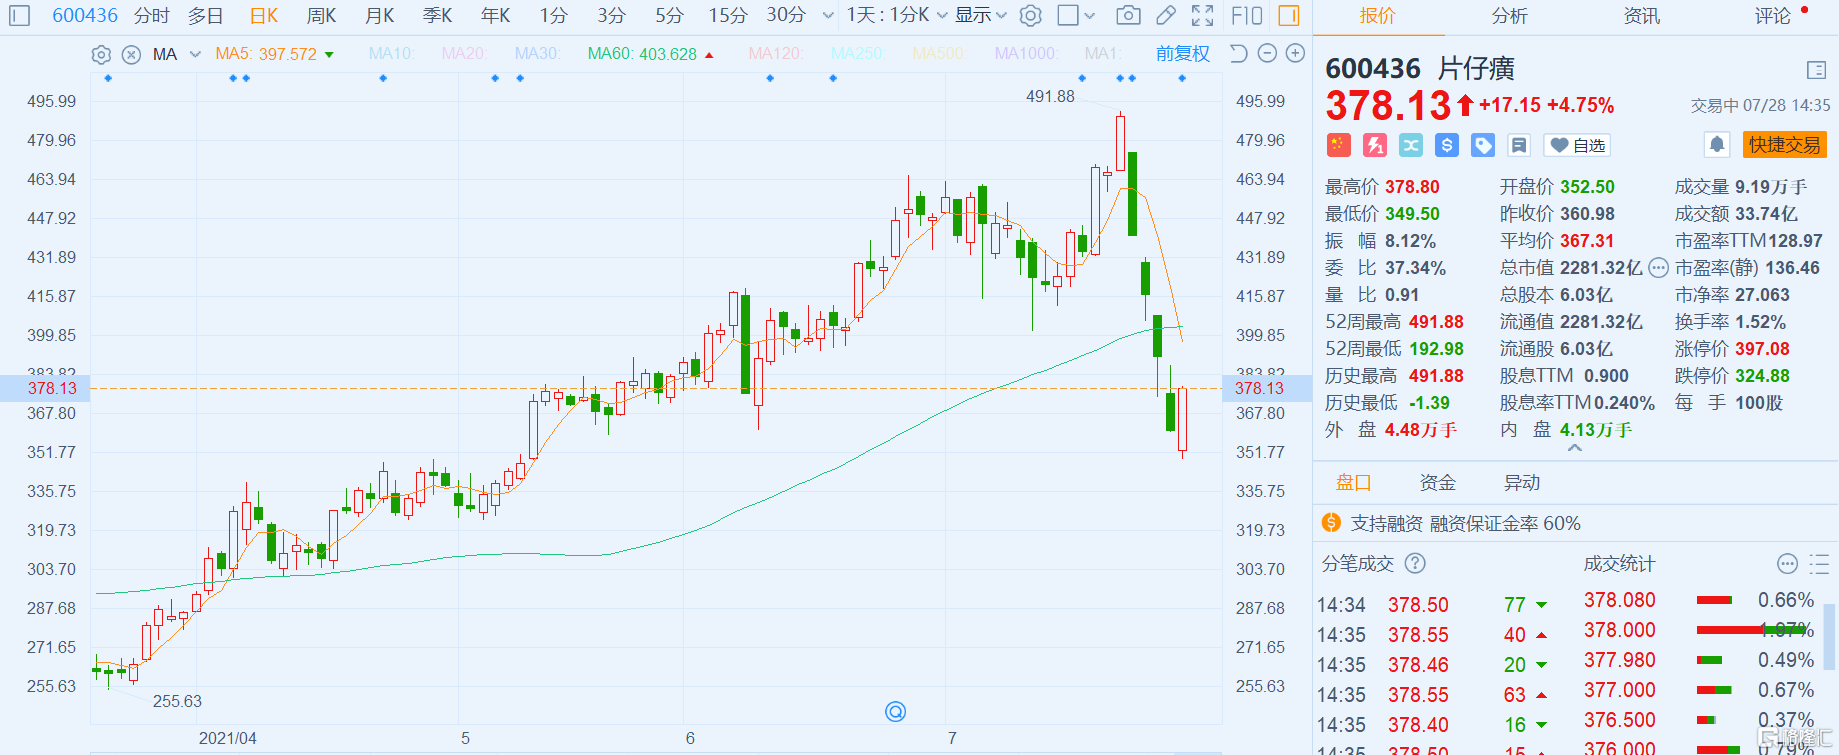Toggle the MA20 moving average line
Image resolution: width=1839 pixels, height=755 pixels.
click(x=464, y=54)
